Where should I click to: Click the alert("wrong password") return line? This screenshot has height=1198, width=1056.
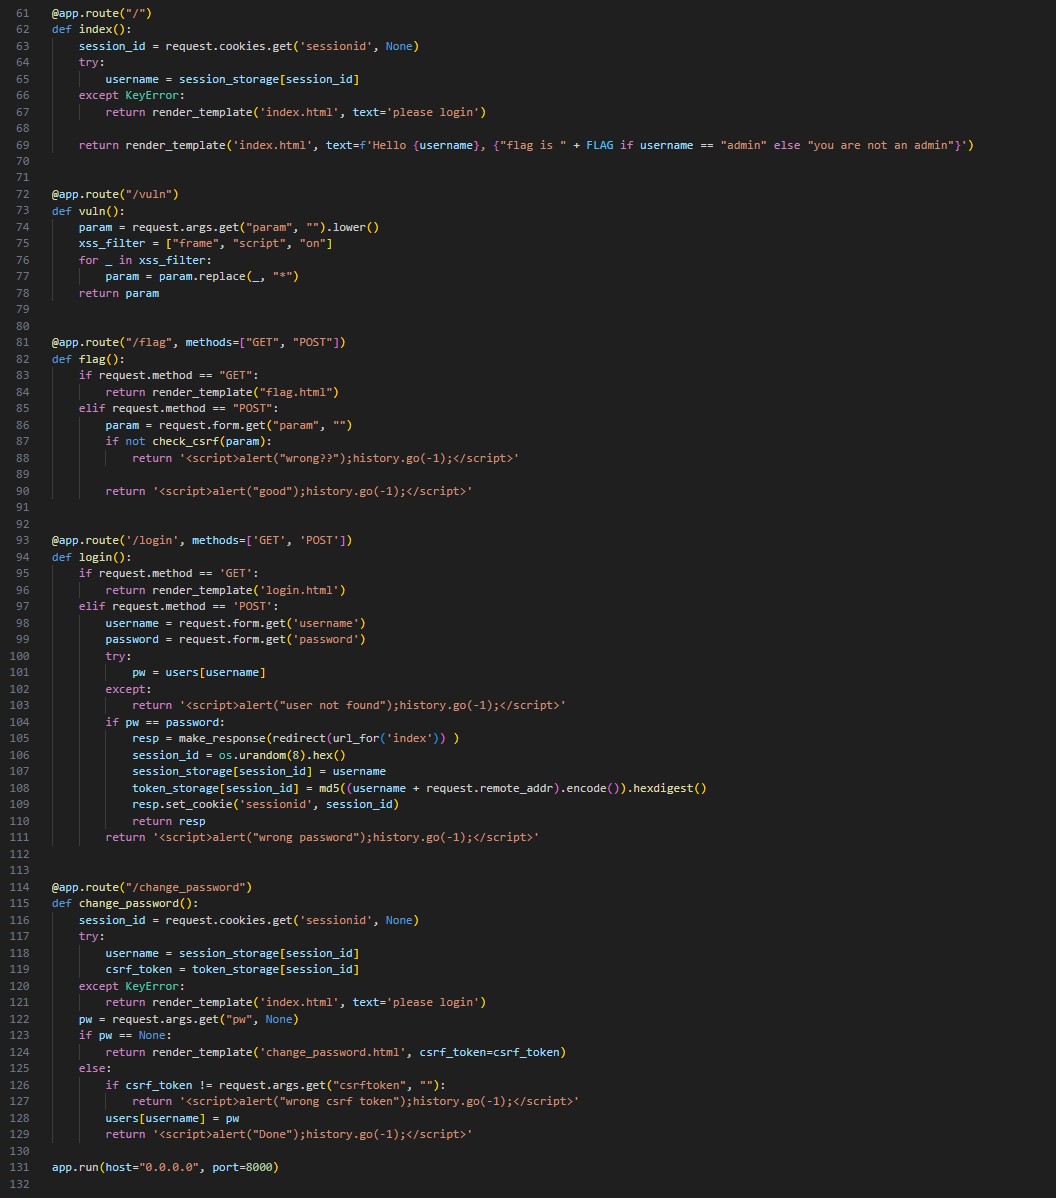(322, 837)
